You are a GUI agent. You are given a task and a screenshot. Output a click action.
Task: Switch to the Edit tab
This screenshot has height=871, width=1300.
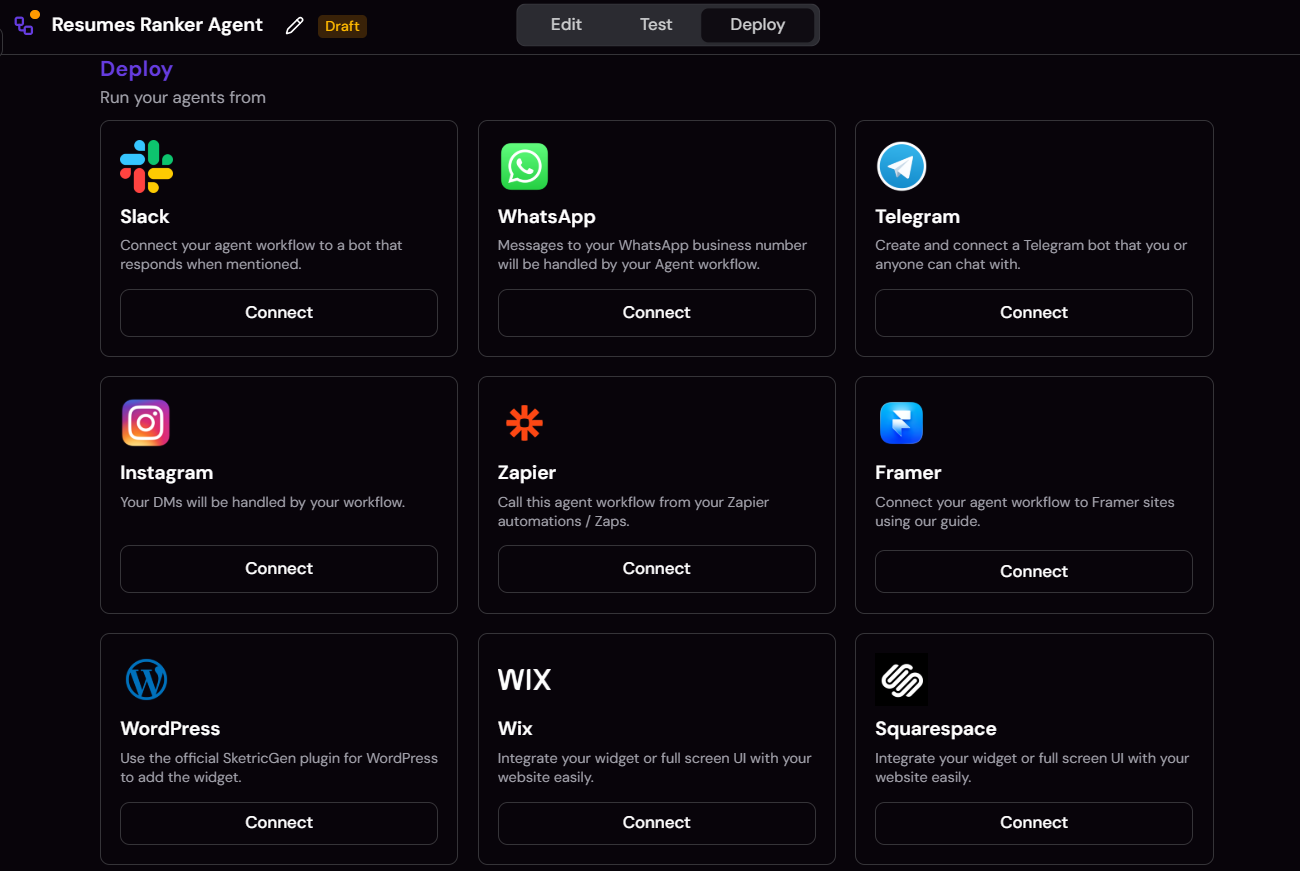566,25
